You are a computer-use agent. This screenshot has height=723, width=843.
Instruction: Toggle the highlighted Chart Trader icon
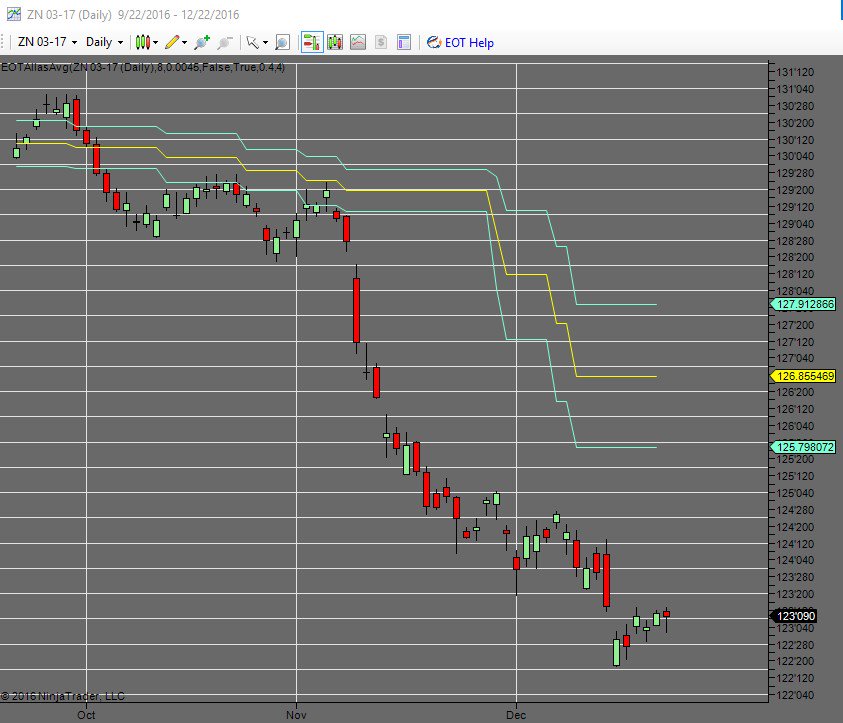[x=312, y=42]
